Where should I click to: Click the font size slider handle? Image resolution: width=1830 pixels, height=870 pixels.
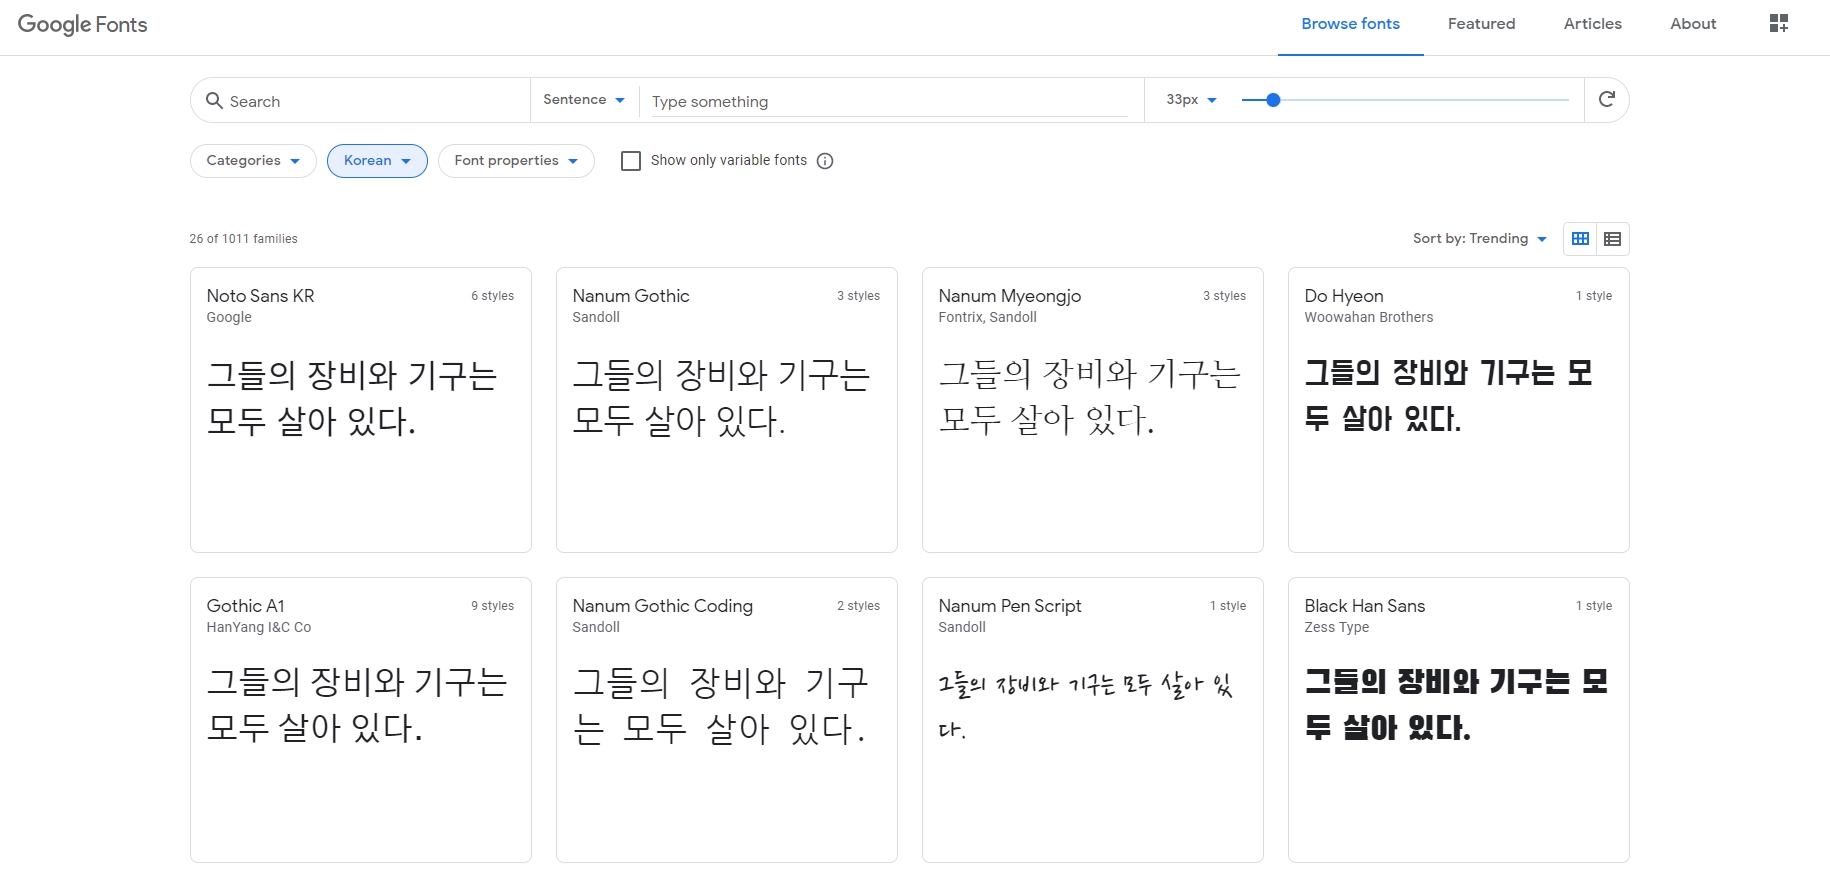tap(1273, 100)
